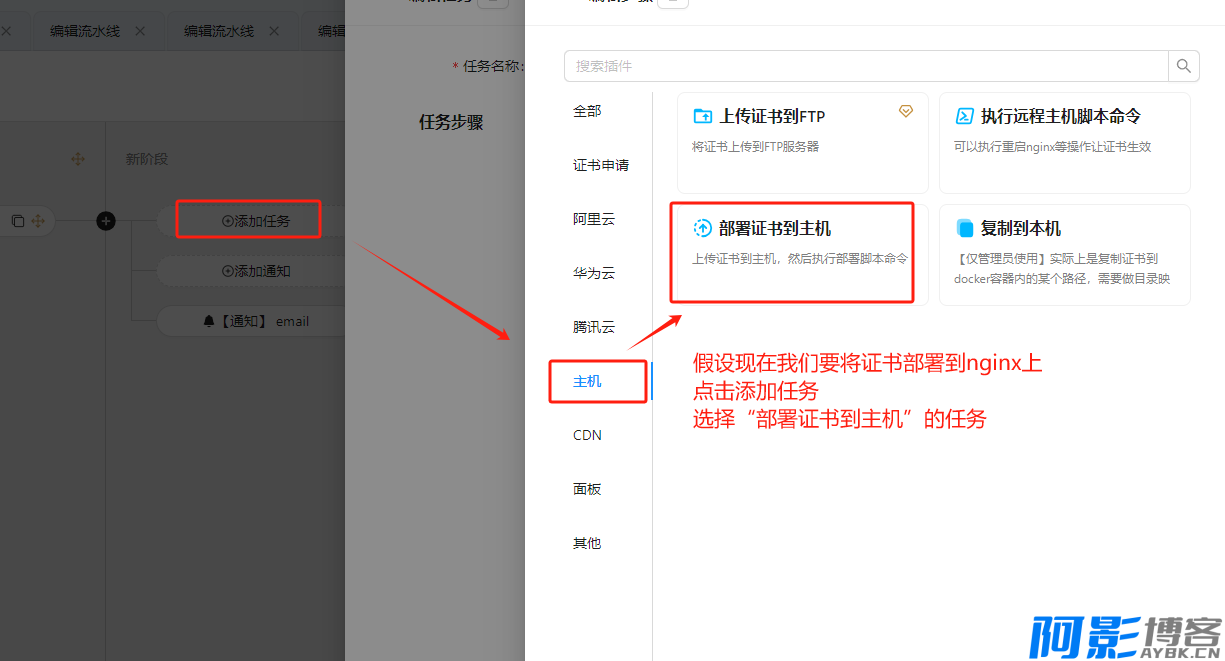This screenshot has height=661, width=1225.
Task: Click the diamond VIP icon on 上传证书到FTP card
Action: (x=906, y=111)
